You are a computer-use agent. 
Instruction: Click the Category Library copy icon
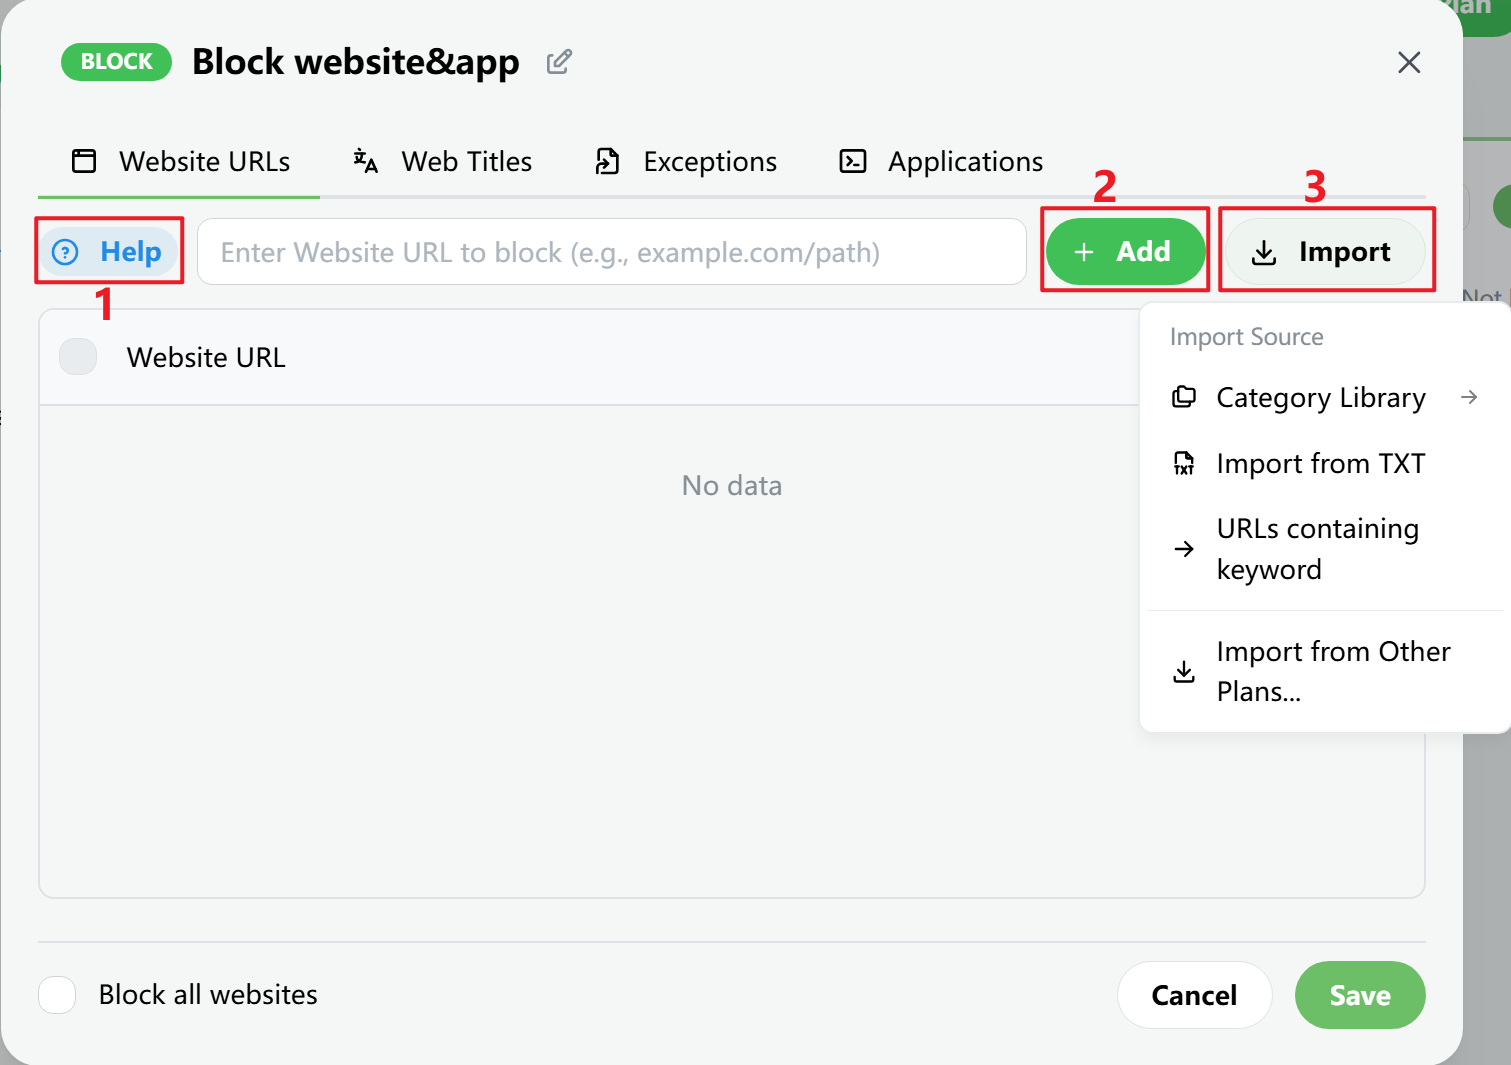(1184, 397)
